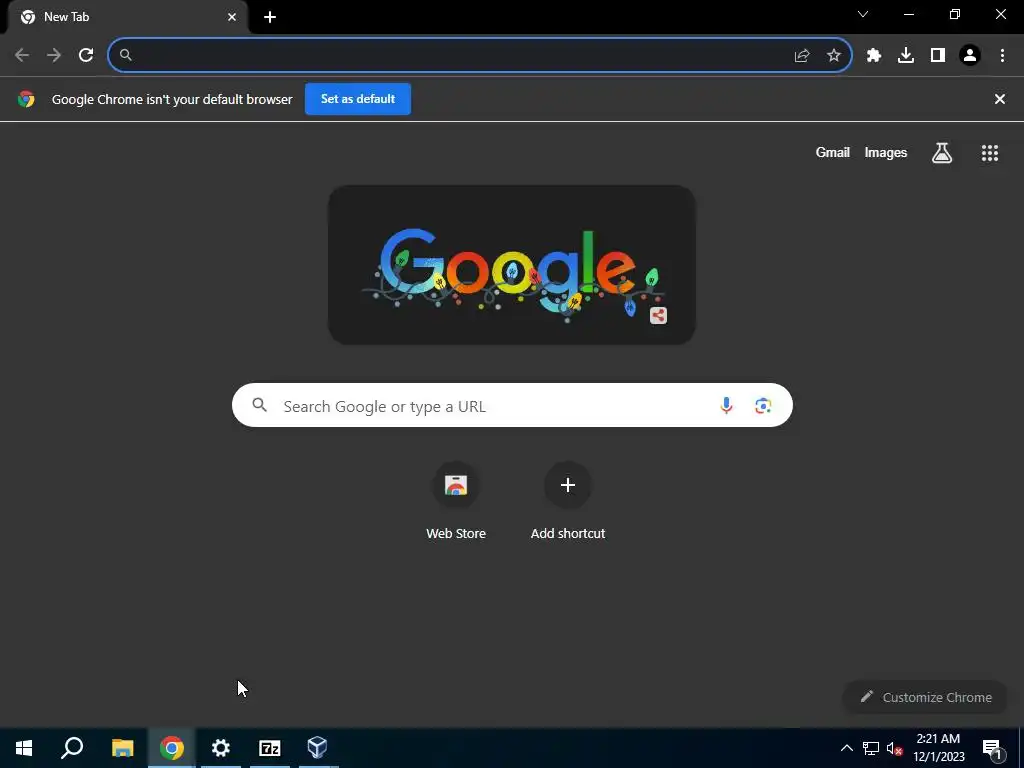Toggle the side panel icon
1024x768 pixels.
click(x=938, y=56)
